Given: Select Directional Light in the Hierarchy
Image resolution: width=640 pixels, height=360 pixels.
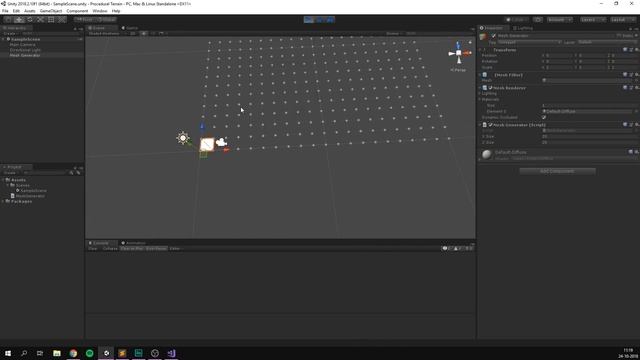Looking at the screenshot, I should (x=25, y=50).
